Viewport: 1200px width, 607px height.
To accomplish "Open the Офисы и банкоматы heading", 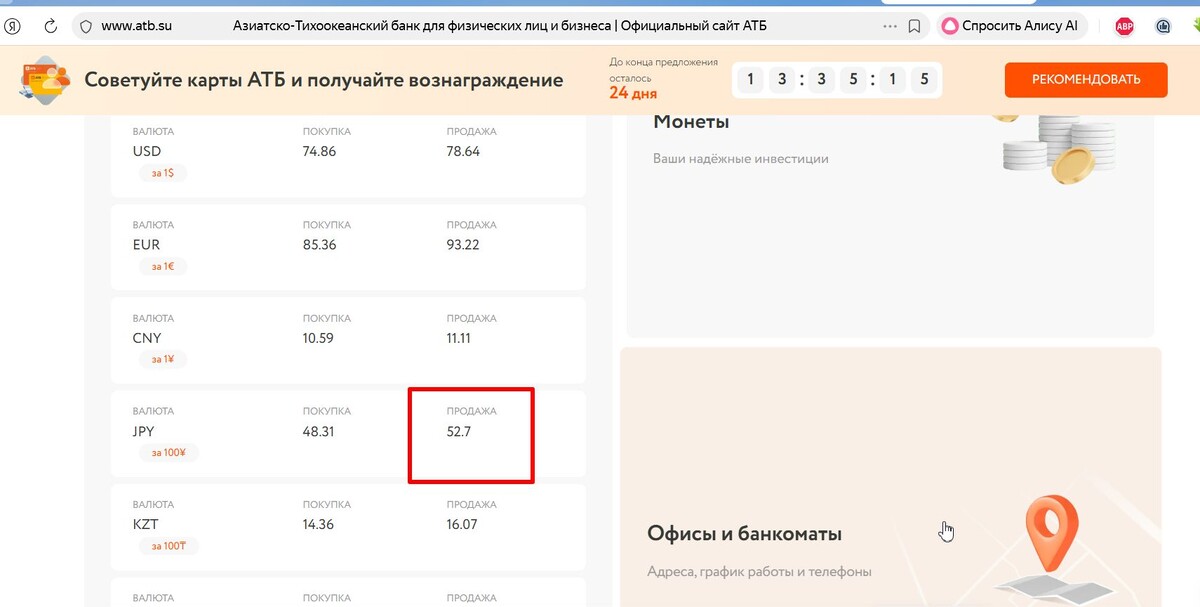I will (744, 533).
